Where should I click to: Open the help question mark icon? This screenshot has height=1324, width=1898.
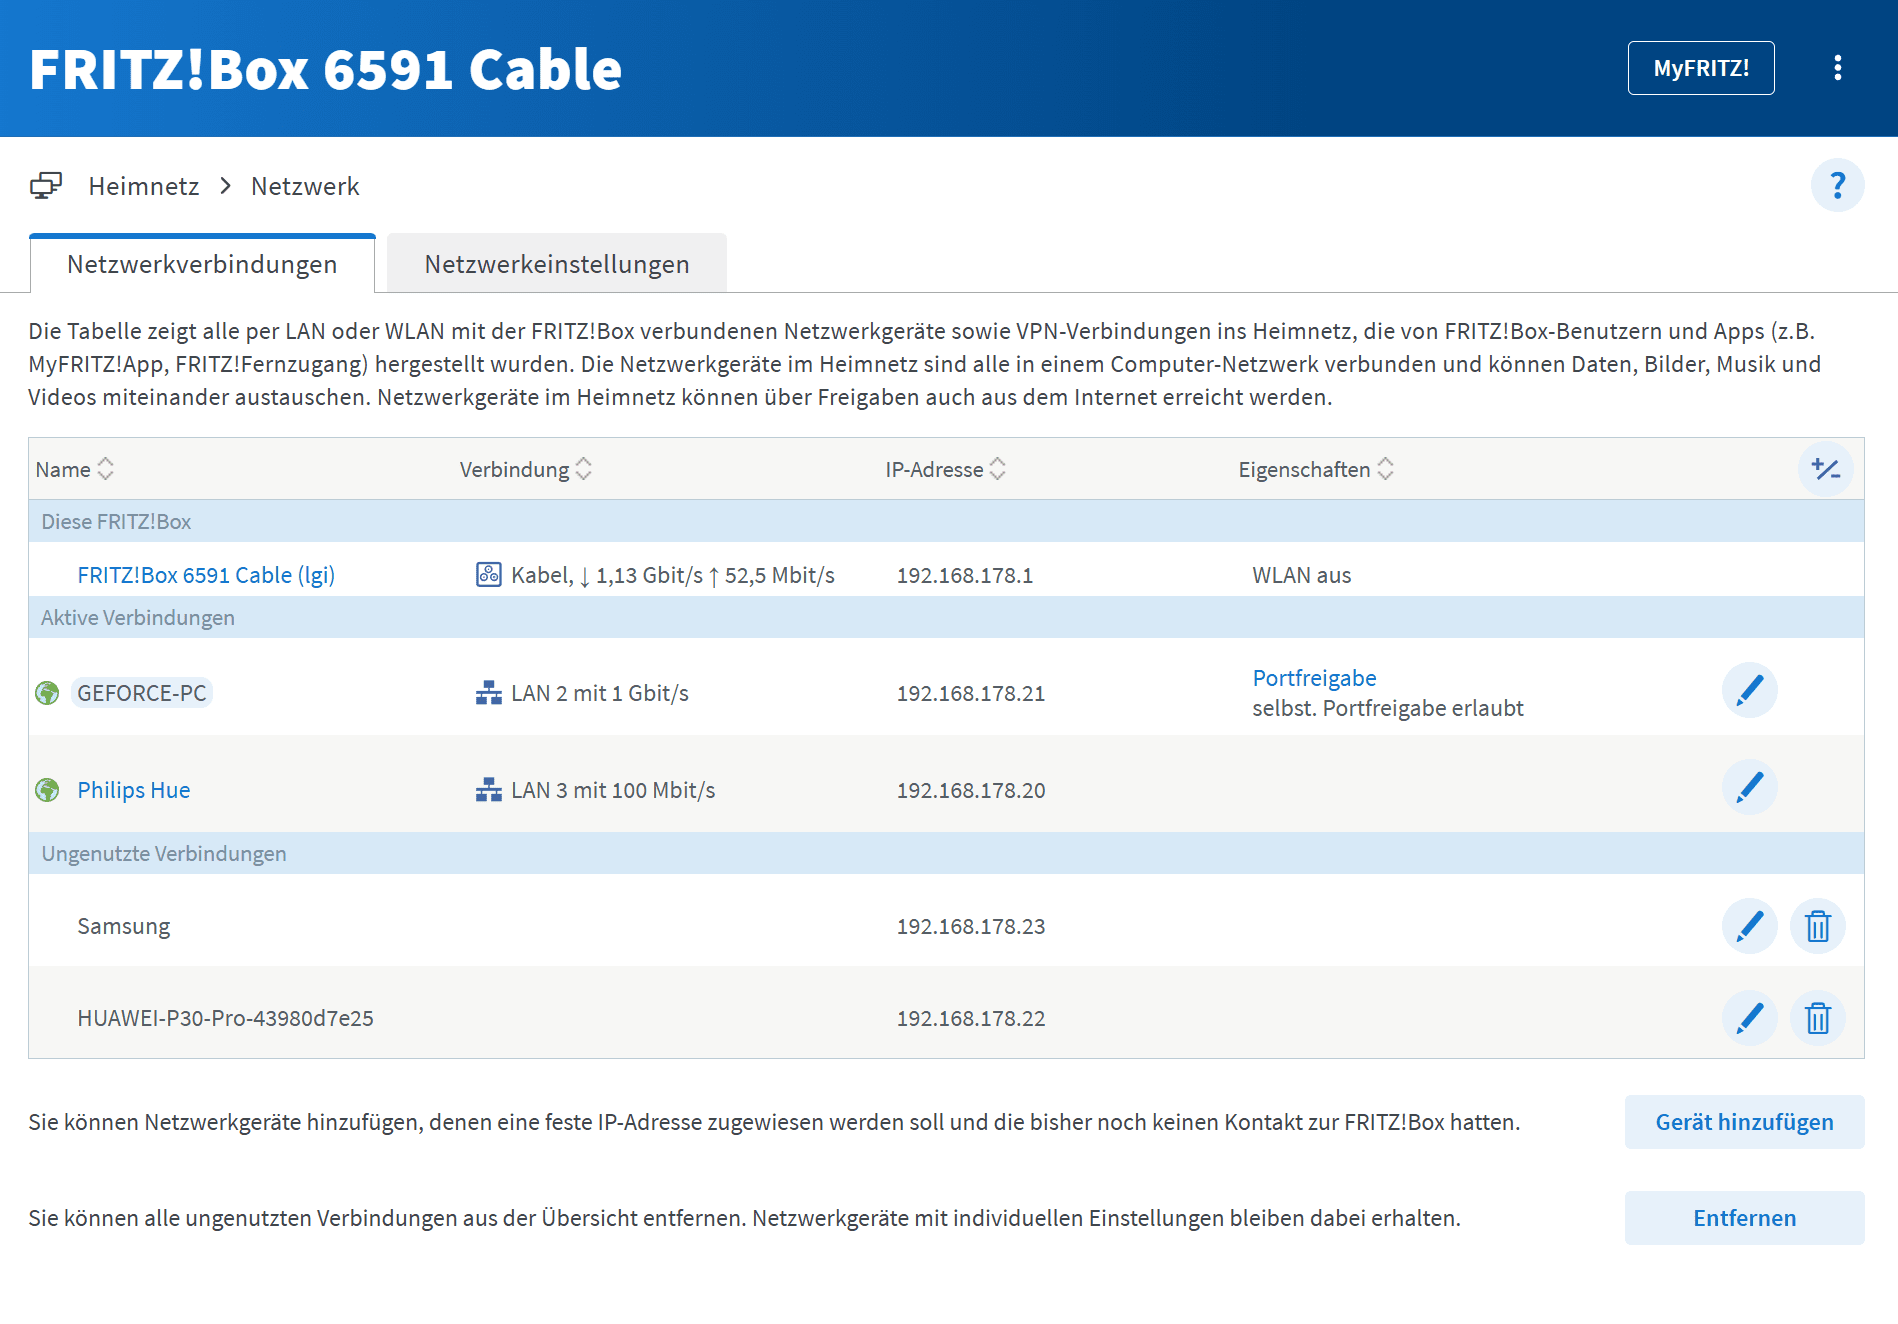(x=1837, y=186)
